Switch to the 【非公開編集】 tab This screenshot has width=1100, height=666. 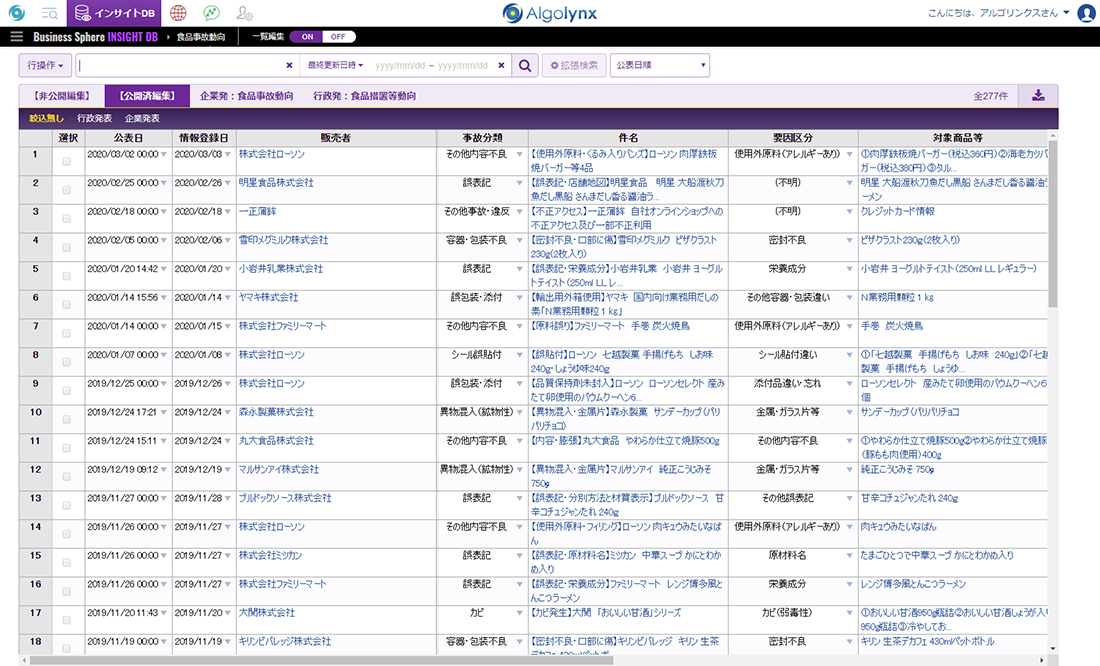point(62,96)
